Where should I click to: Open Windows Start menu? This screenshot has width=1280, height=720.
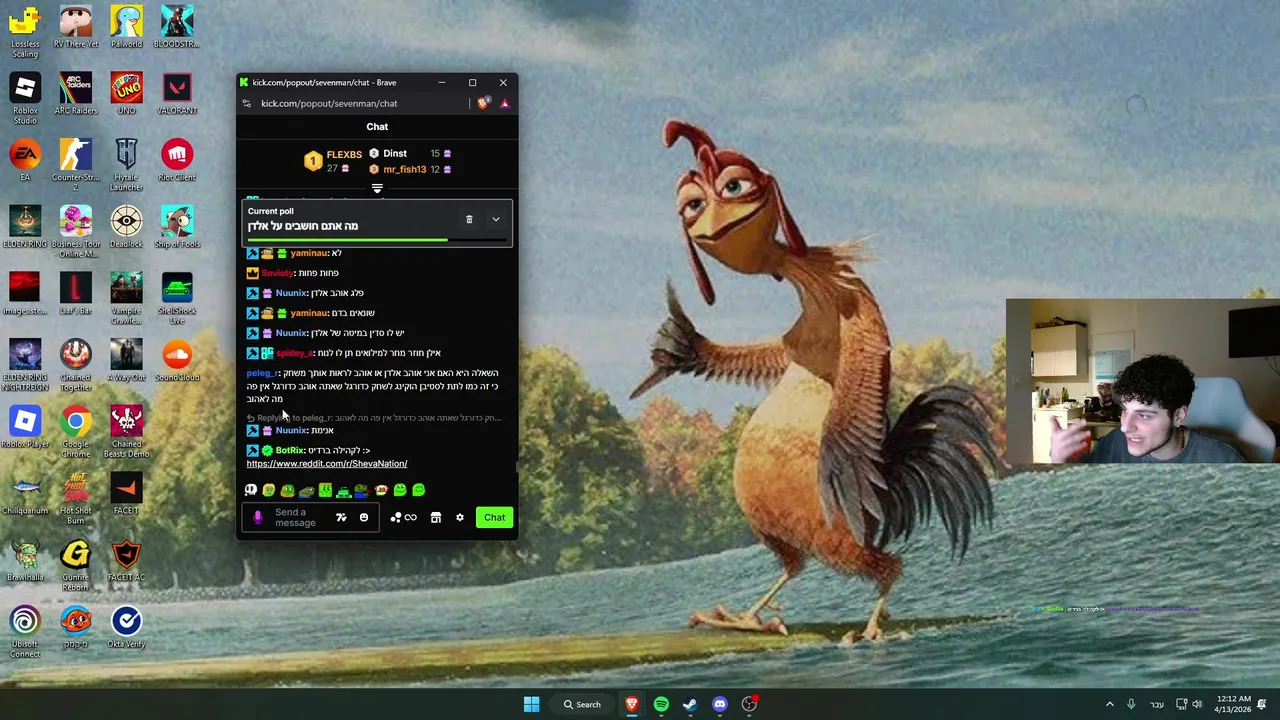tap(532, 704)
